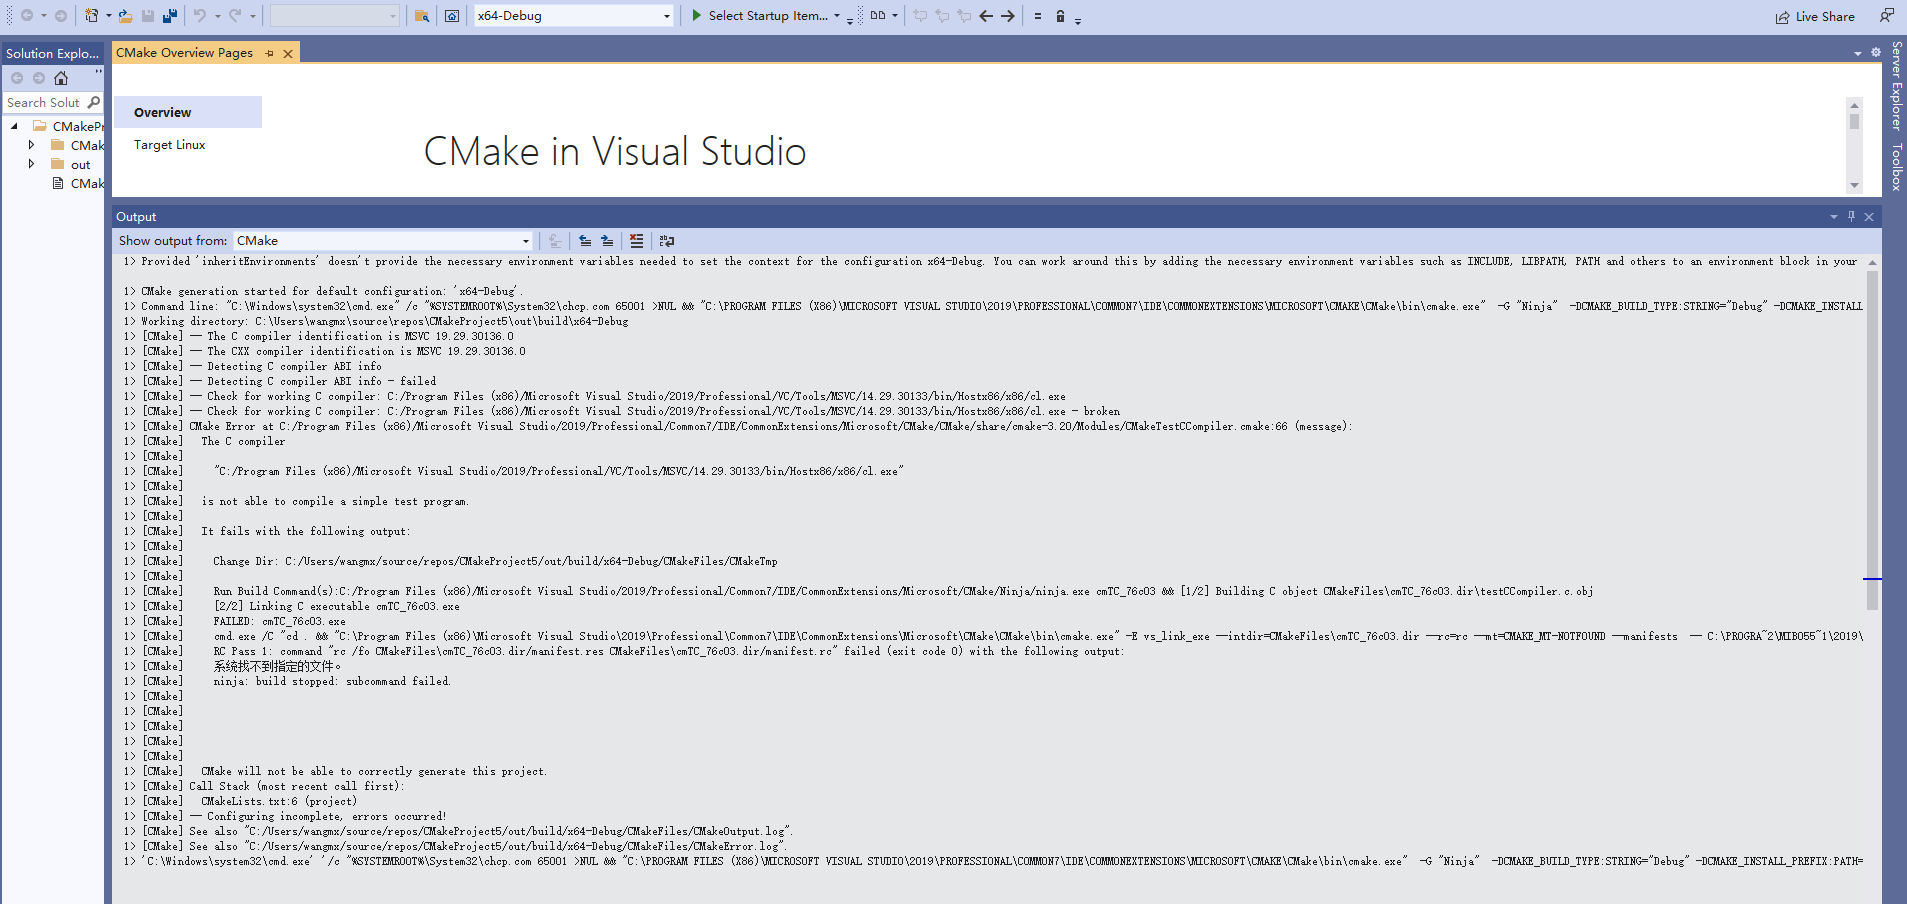The height and width of the screenshot is (904, 1907).
Task: Click the gear icon in tab strip
Action: (1875, 53)
